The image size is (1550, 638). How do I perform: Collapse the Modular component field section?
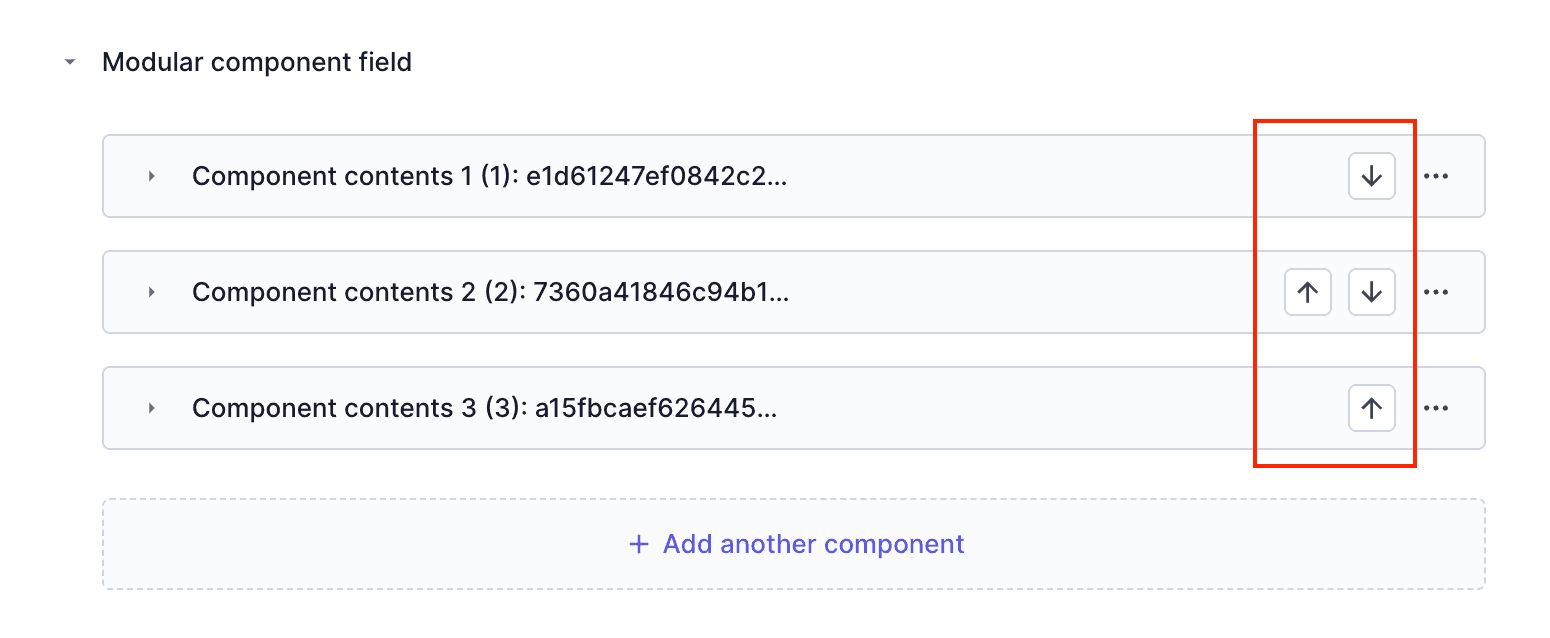69,62
